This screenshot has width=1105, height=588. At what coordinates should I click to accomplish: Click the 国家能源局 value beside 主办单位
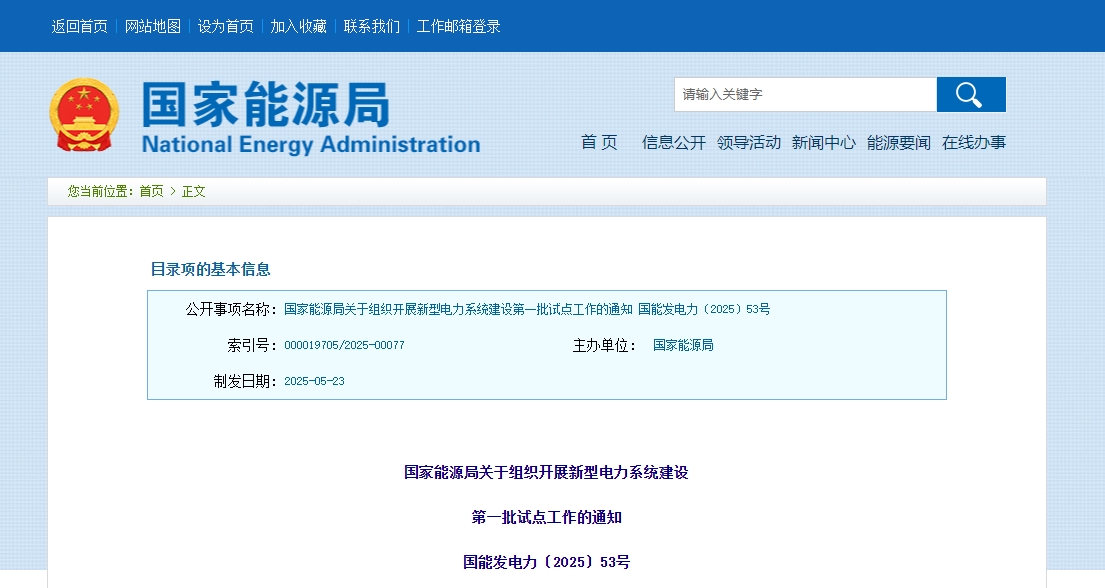click(683, 345)
